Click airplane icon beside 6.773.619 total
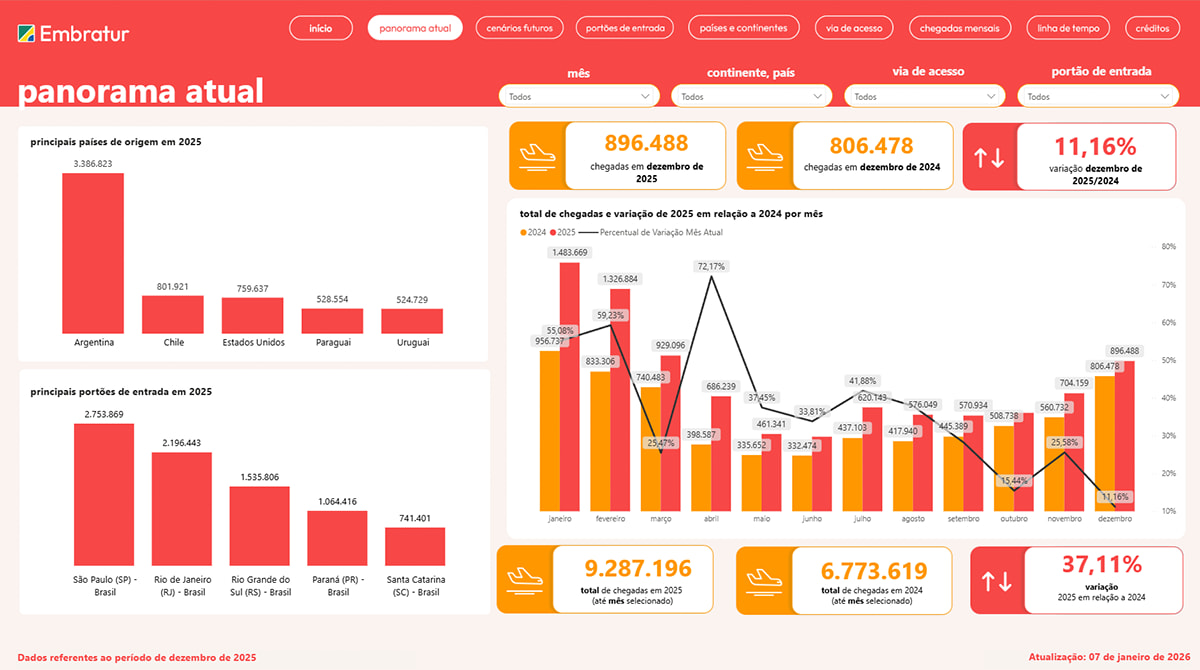This screenshot has width=1200, height=670. tap(764, 579)
